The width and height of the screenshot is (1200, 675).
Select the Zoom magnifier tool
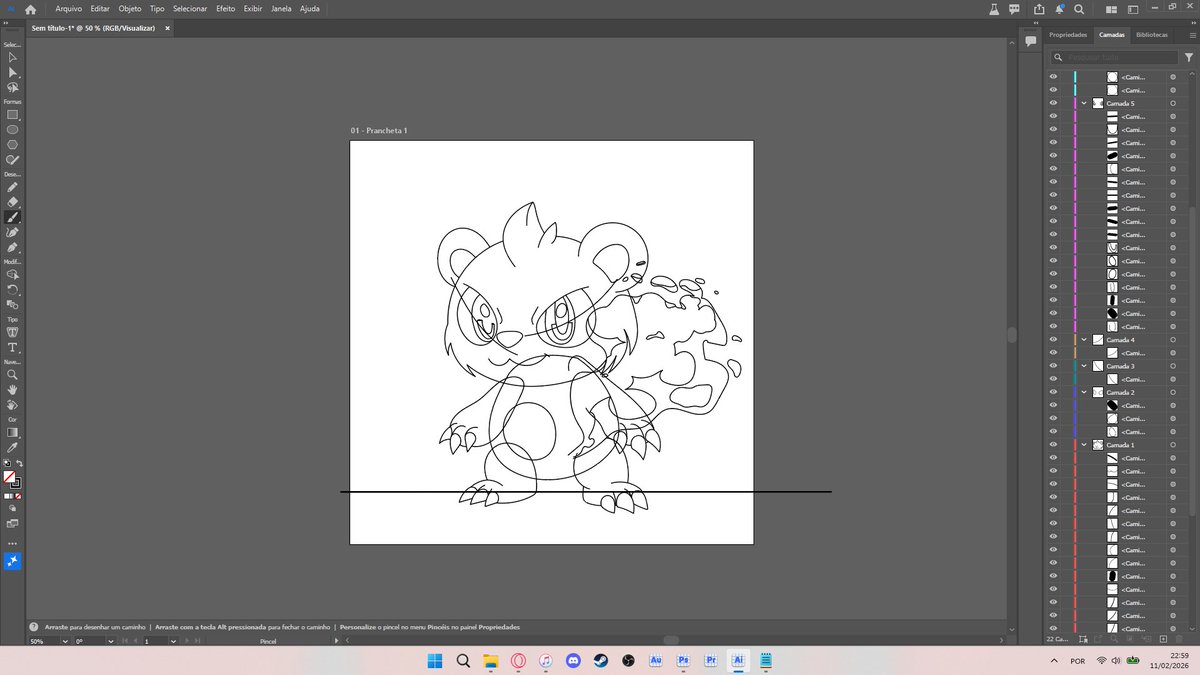[13, 375]
